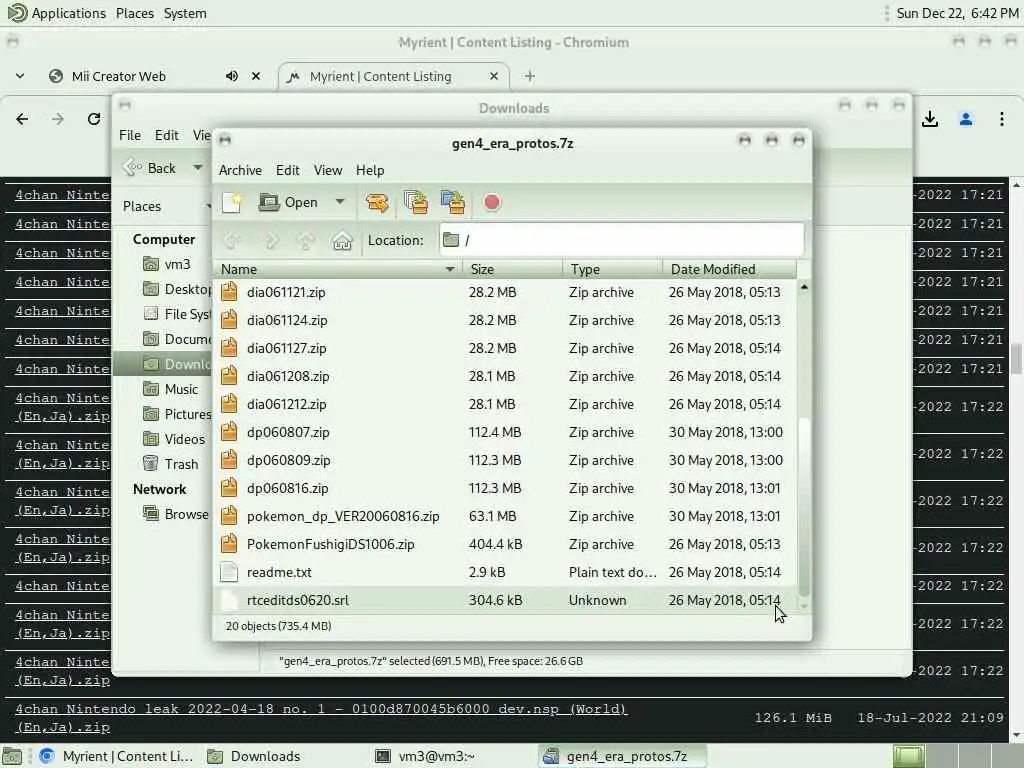Select dia061212.zip row
Image resolution: width=1024 pixels, height=768 pixels.
pyautogui.click(x=505, y=404)
